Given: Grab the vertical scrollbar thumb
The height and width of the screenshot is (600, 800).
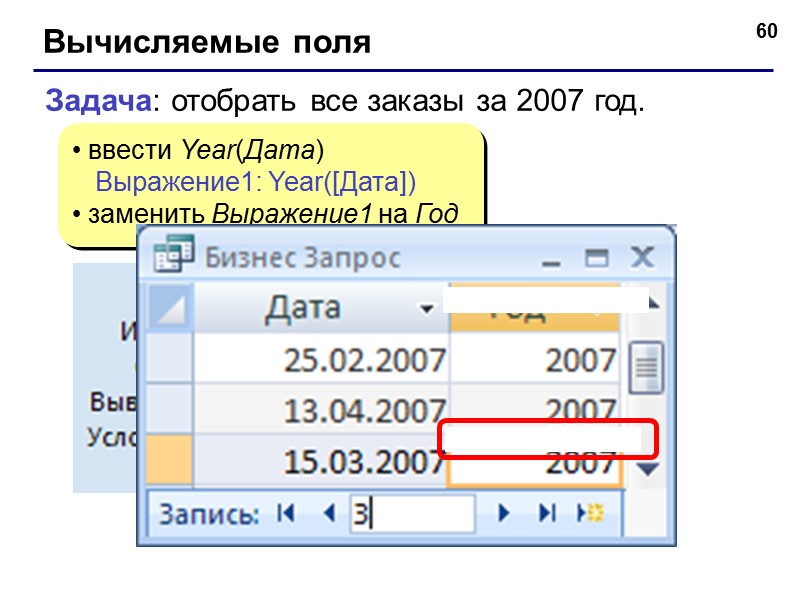Looking at the screenshot, I should coord(646,367).
